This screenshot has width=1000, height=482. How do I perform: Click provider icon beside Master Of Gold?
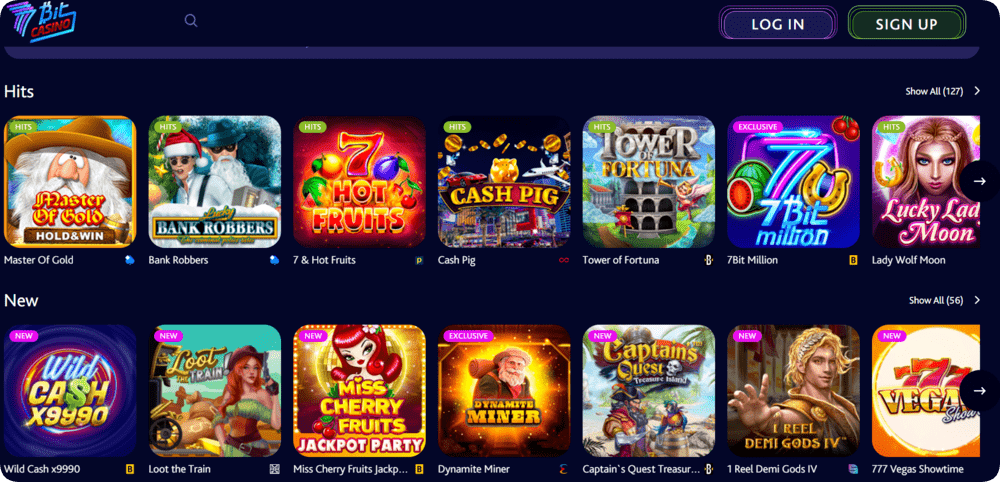[x=130, y=260]
